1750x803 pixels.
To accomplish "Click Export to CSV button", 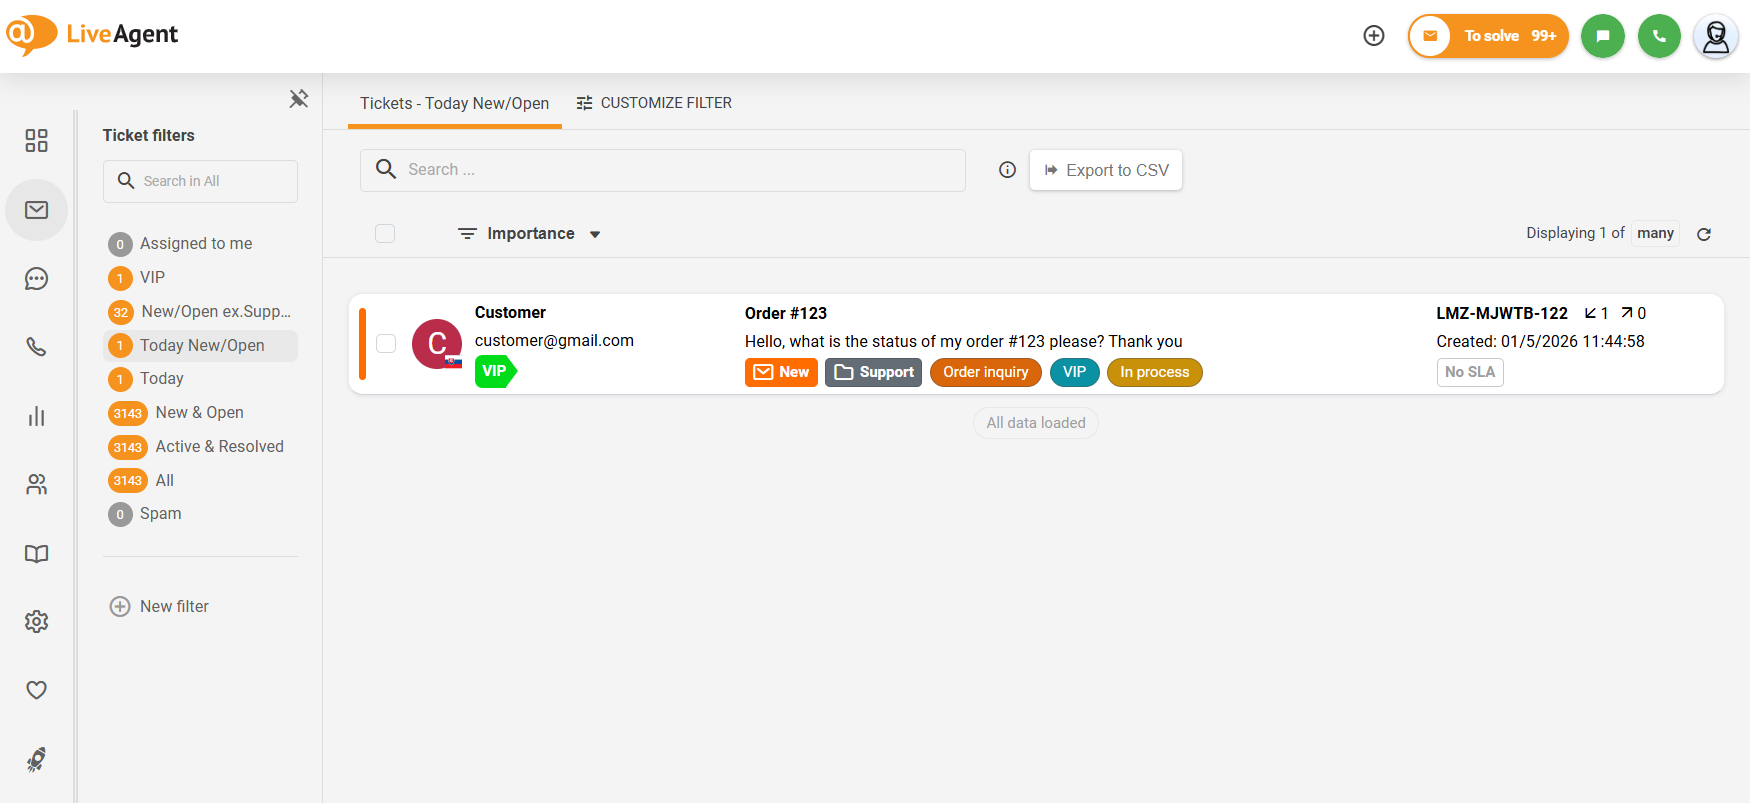I will pyautogui.click(x=1106, y=170).
